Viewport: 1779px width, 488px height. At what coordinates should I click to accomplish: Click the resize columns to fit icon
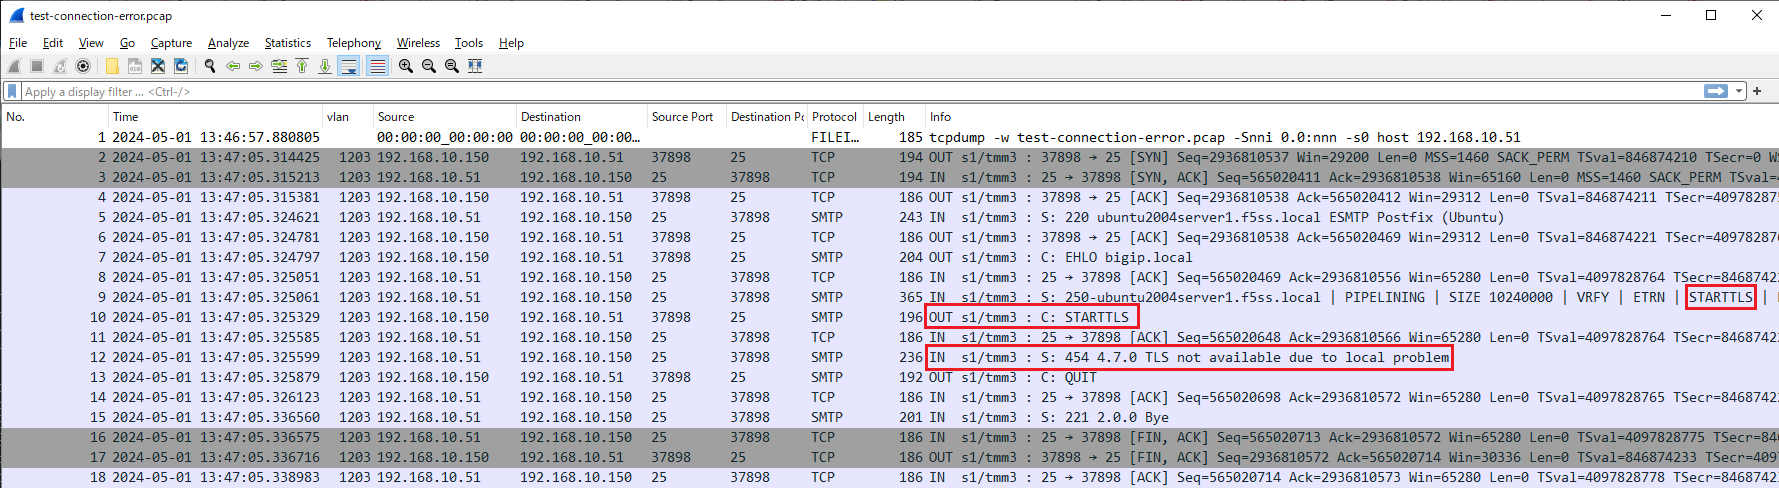(x=475, y=66)
